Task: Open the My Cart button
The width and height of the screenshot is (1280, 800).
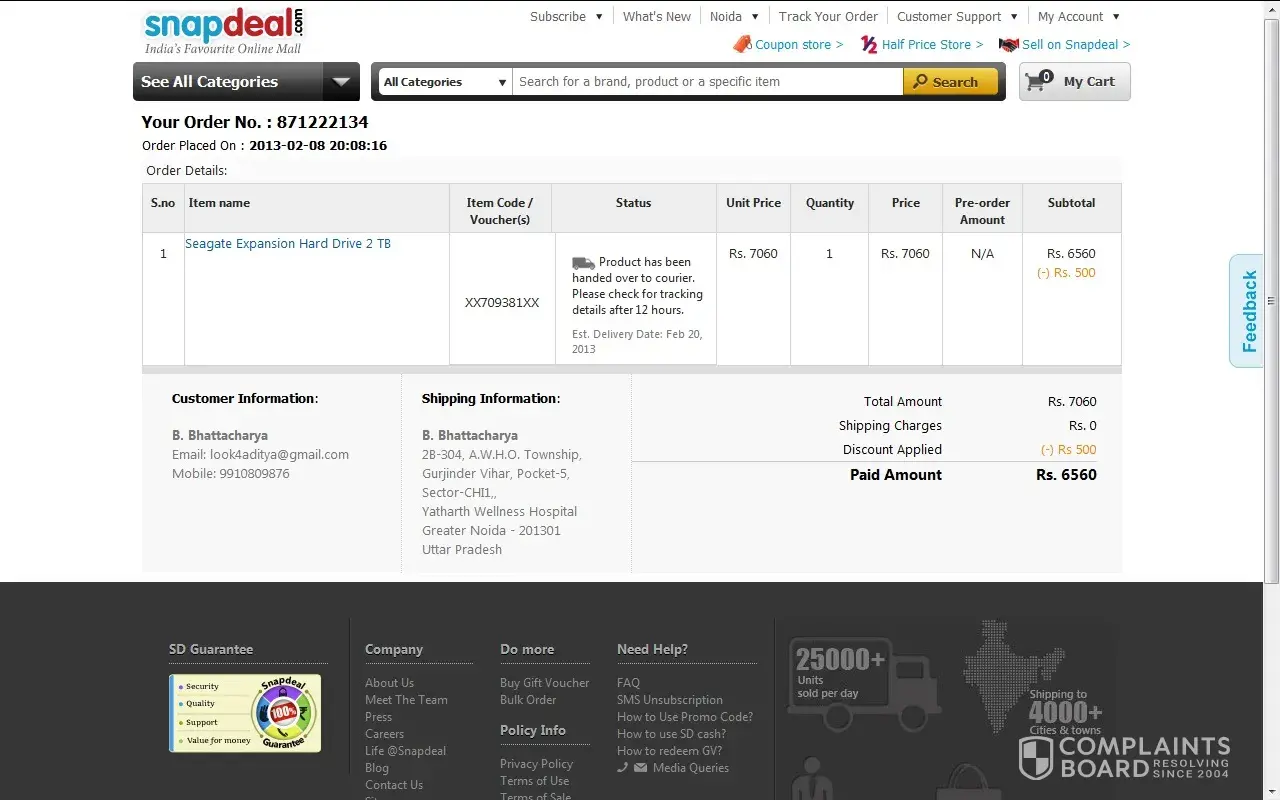Action: click(x=1075, y=82)
